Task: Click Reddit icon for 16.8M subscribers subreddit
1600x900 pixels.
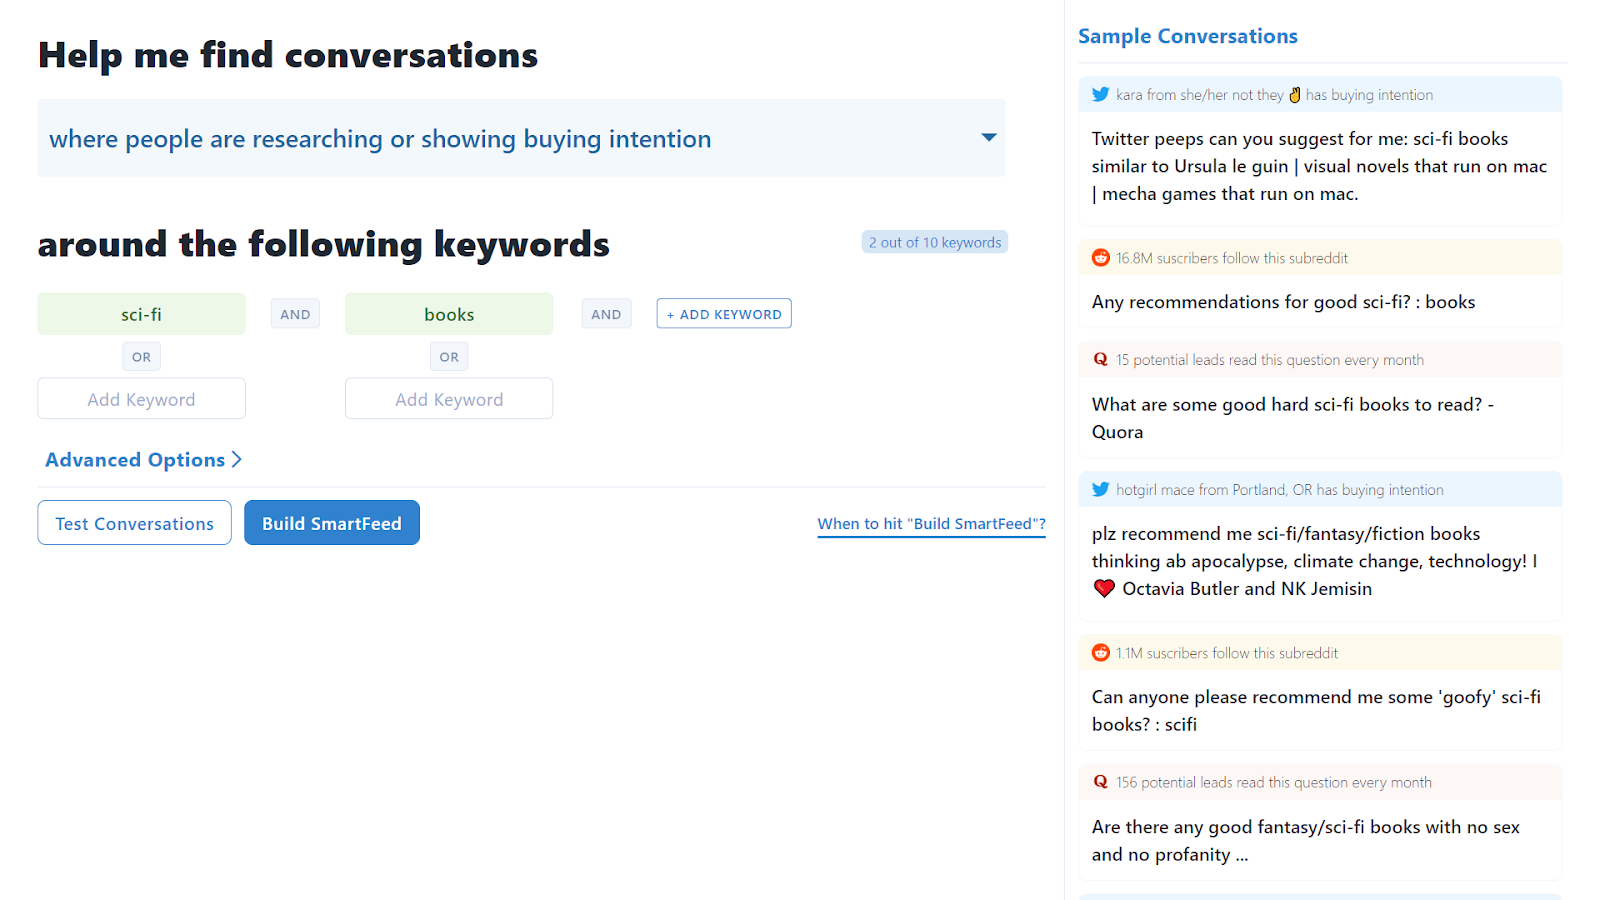Action: [x=1100, y=258]
